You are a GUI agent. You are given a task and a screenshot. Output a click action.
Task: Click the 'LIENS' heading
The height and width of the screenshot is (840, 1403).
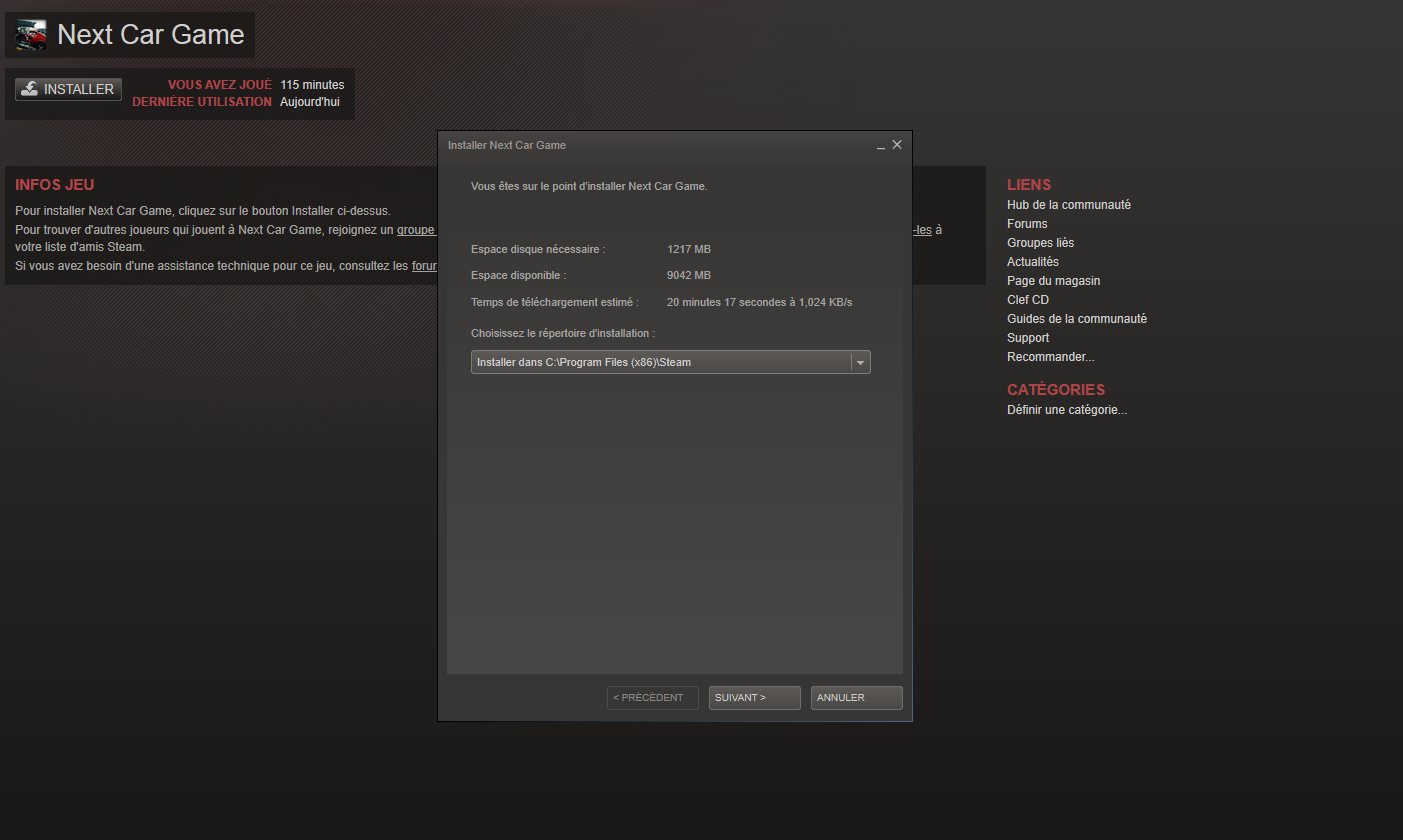[1029, 185]
